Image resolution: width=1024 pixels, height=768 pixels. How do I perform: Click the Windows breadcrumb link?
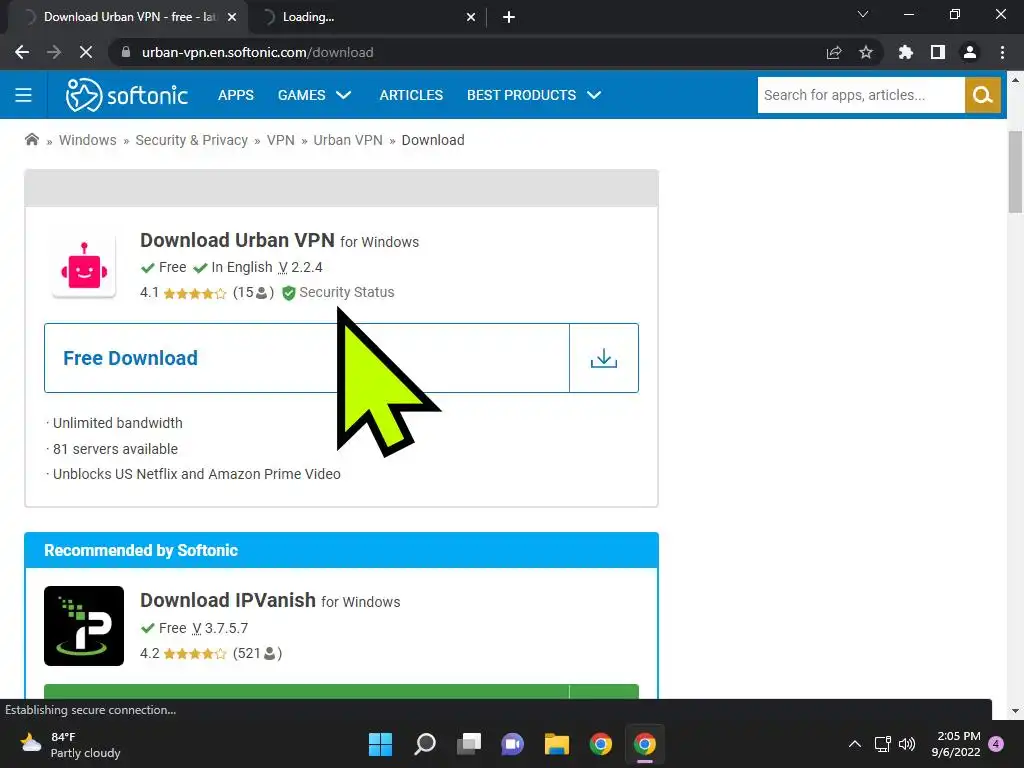[x=88, y=140]
